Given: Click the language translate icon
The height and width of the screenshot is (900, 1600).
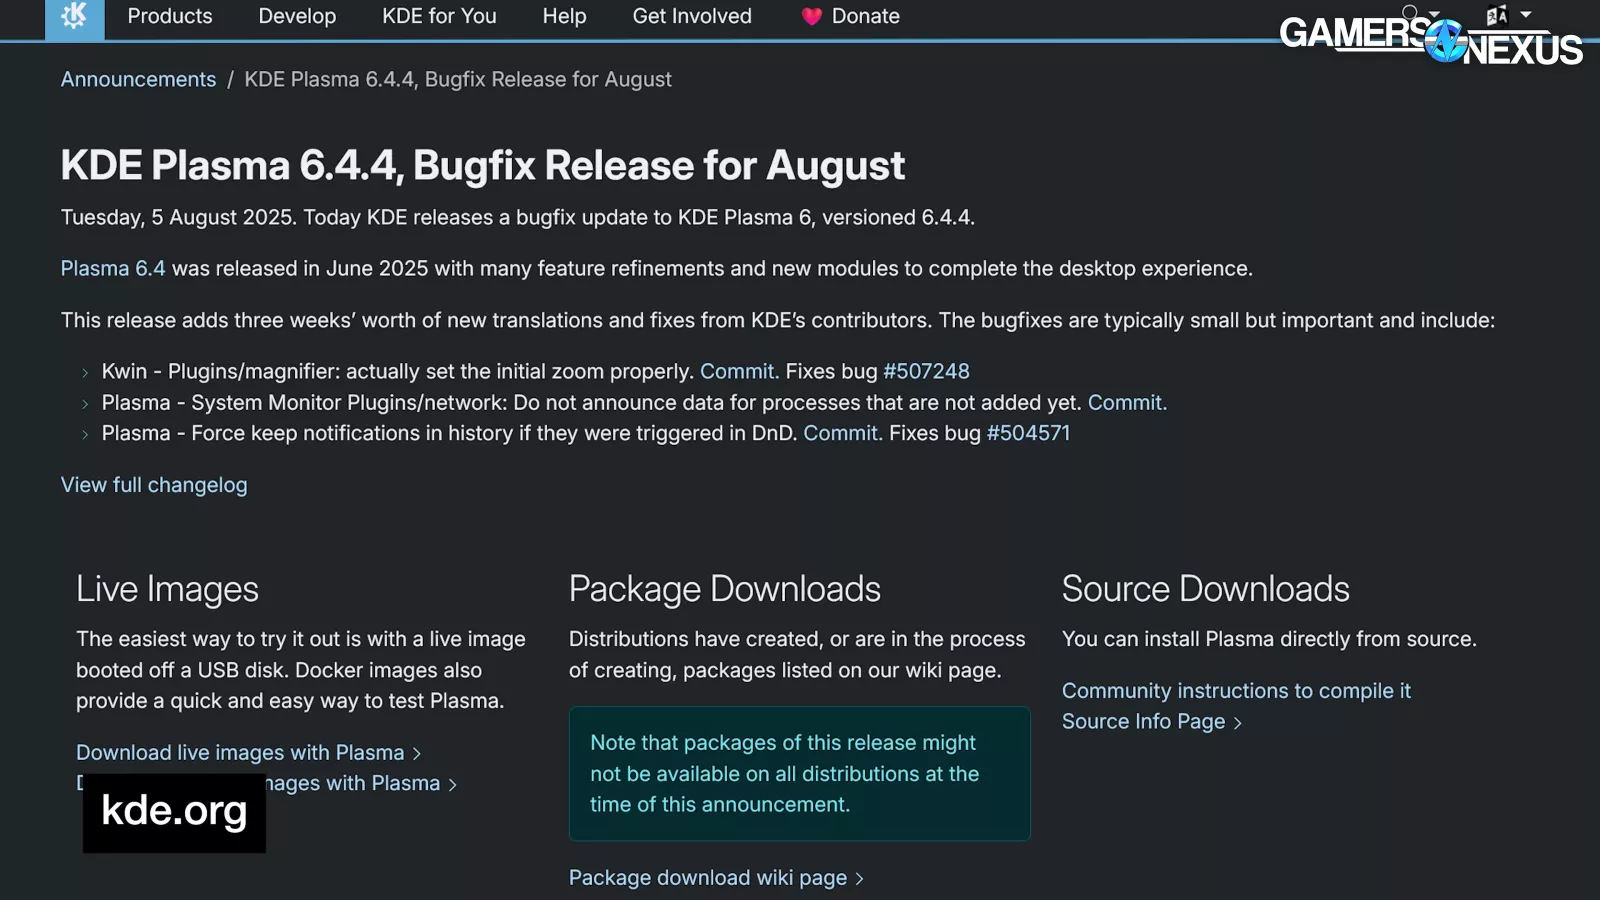Looking at the screenshot, I should pos(1497,15).
